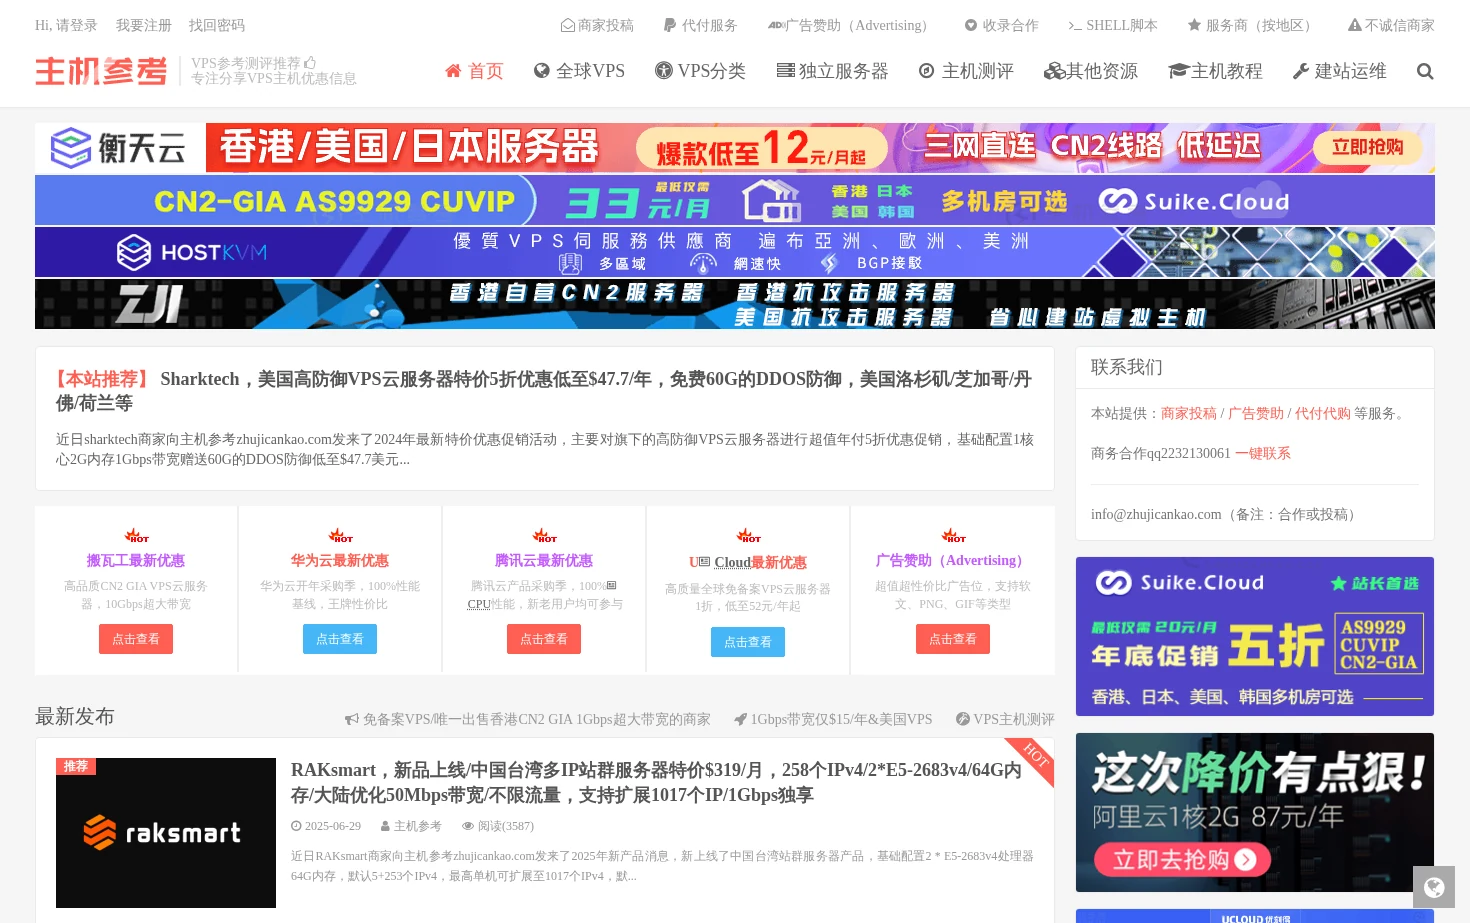Screen dimensions: 1470x923
Task: Open the 首页 home menu item
Action: point(474,71)
